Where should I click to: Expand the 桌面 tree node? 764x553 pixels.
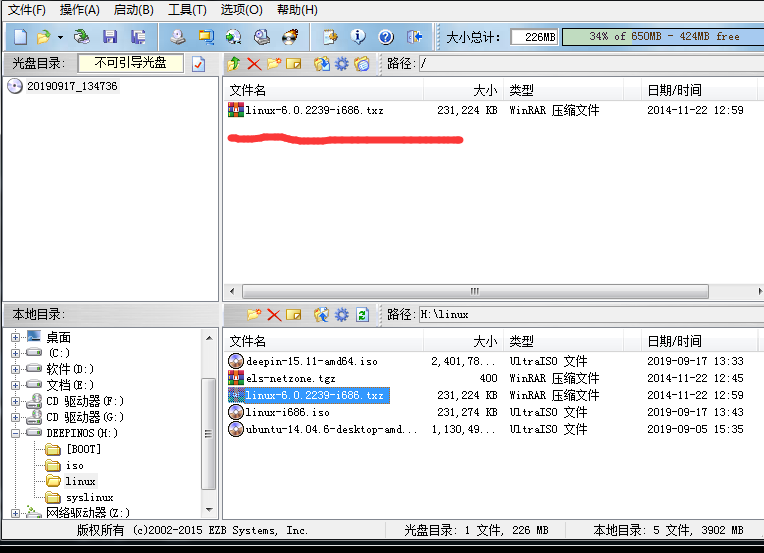(x=15, y=337)
